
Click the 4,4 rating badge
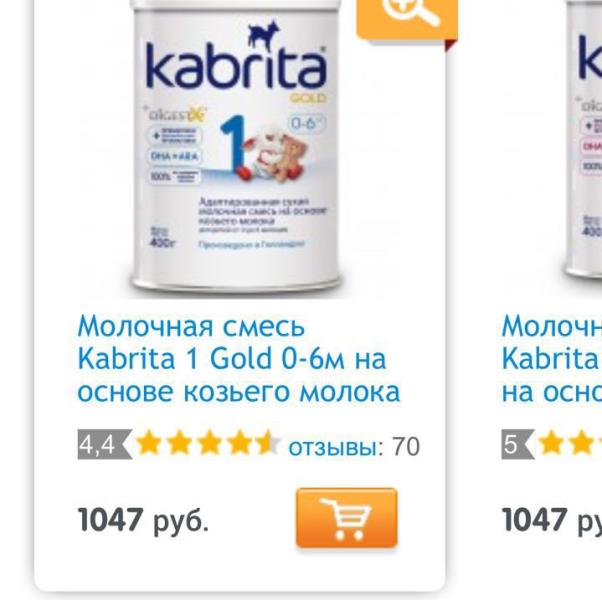pos(104,445)
